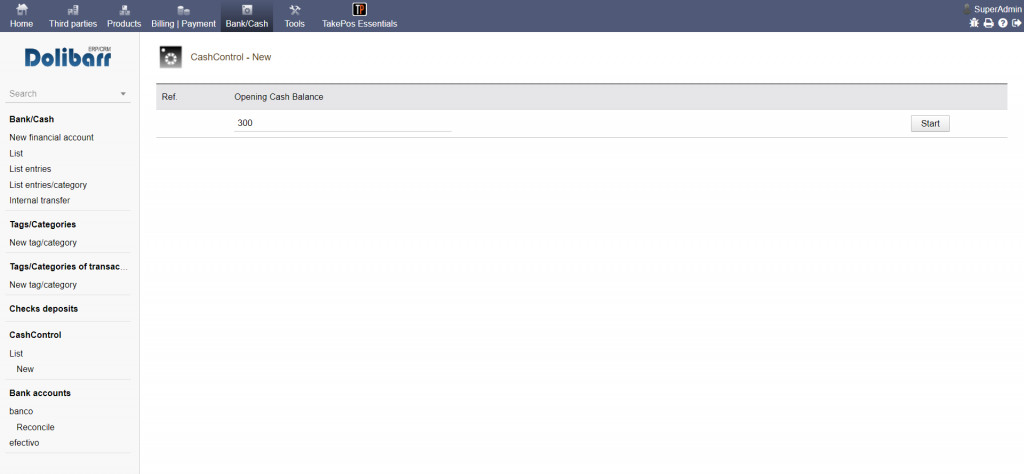Click the CashControl - New page title
The width and height of the screenshot is (1024, 474).
pos(231,57)
